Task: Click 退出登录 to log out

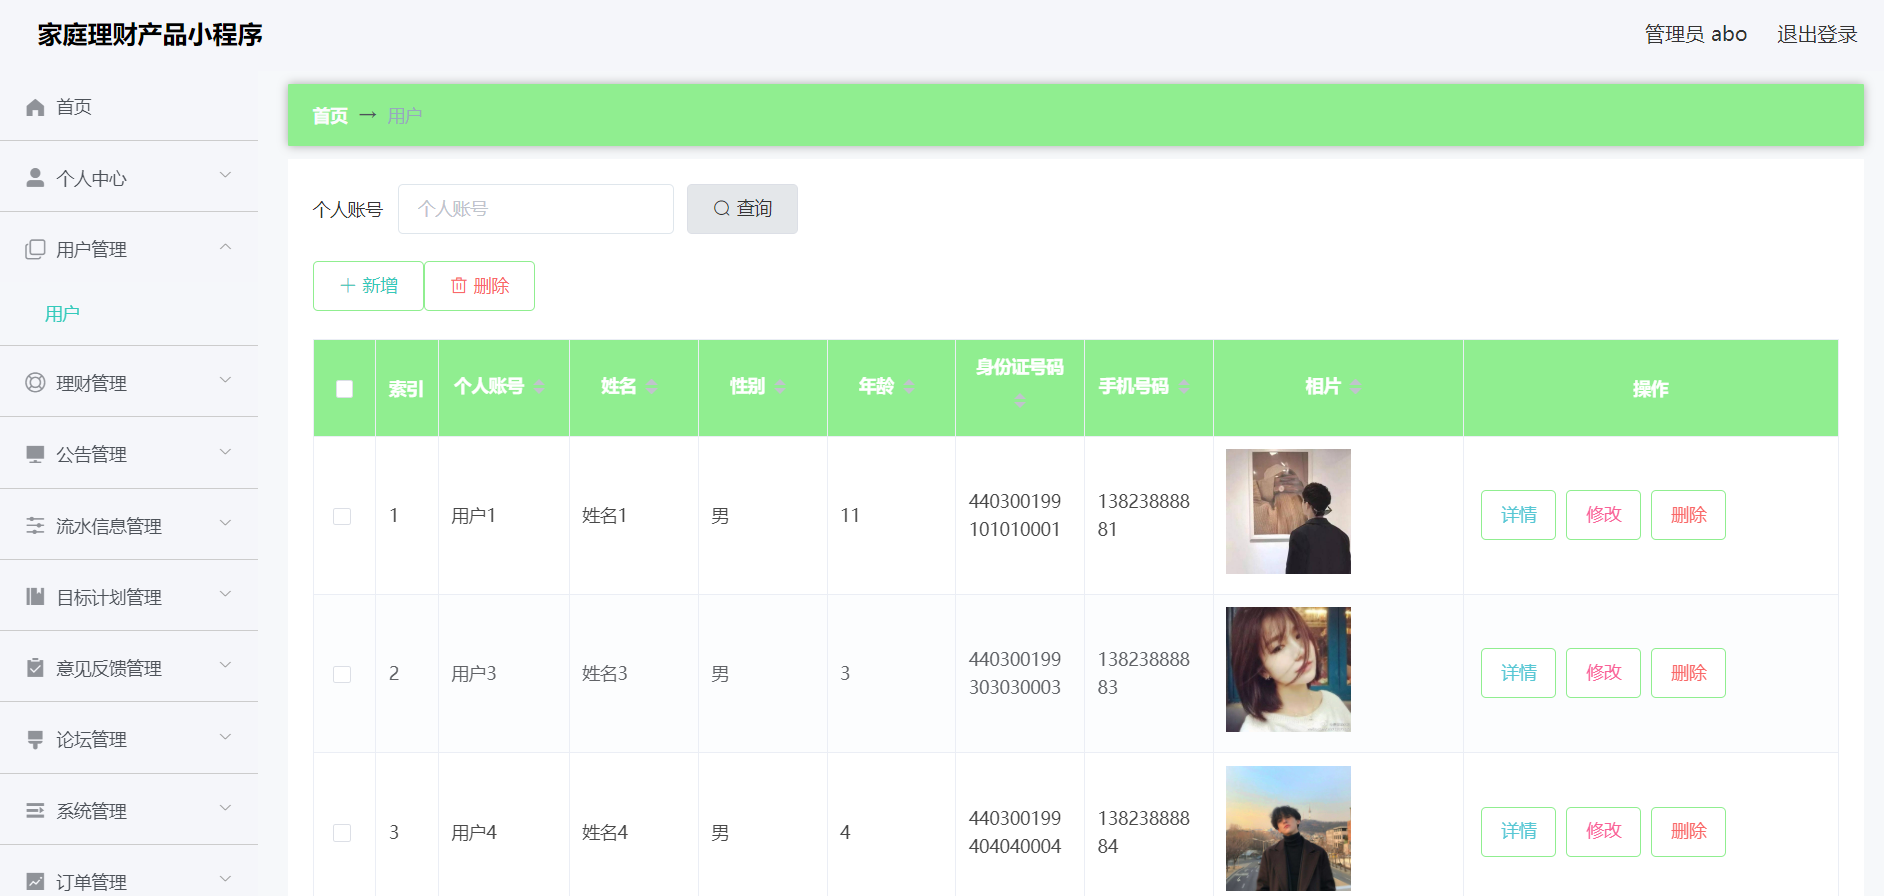Action: (x=1817, y=34)
